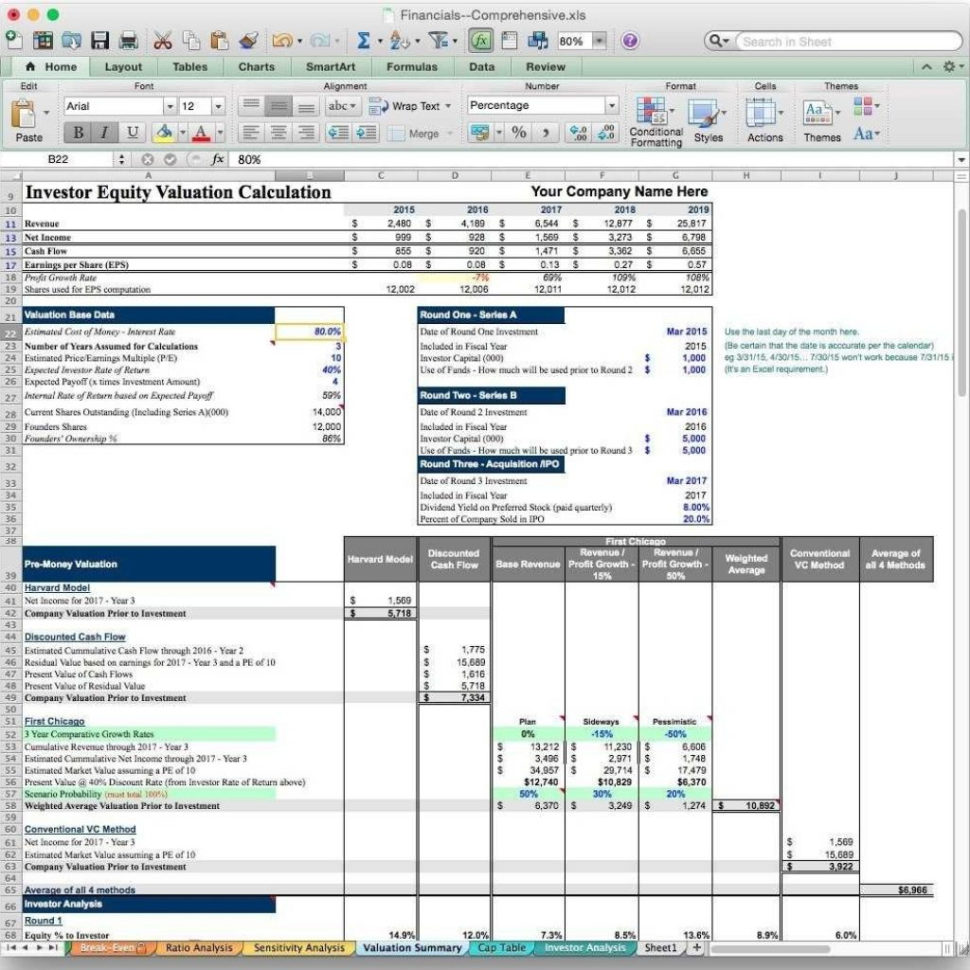Open the abc text orientation dropdown
The width and height of the screenshot is (970, 970).
[342, 106]
